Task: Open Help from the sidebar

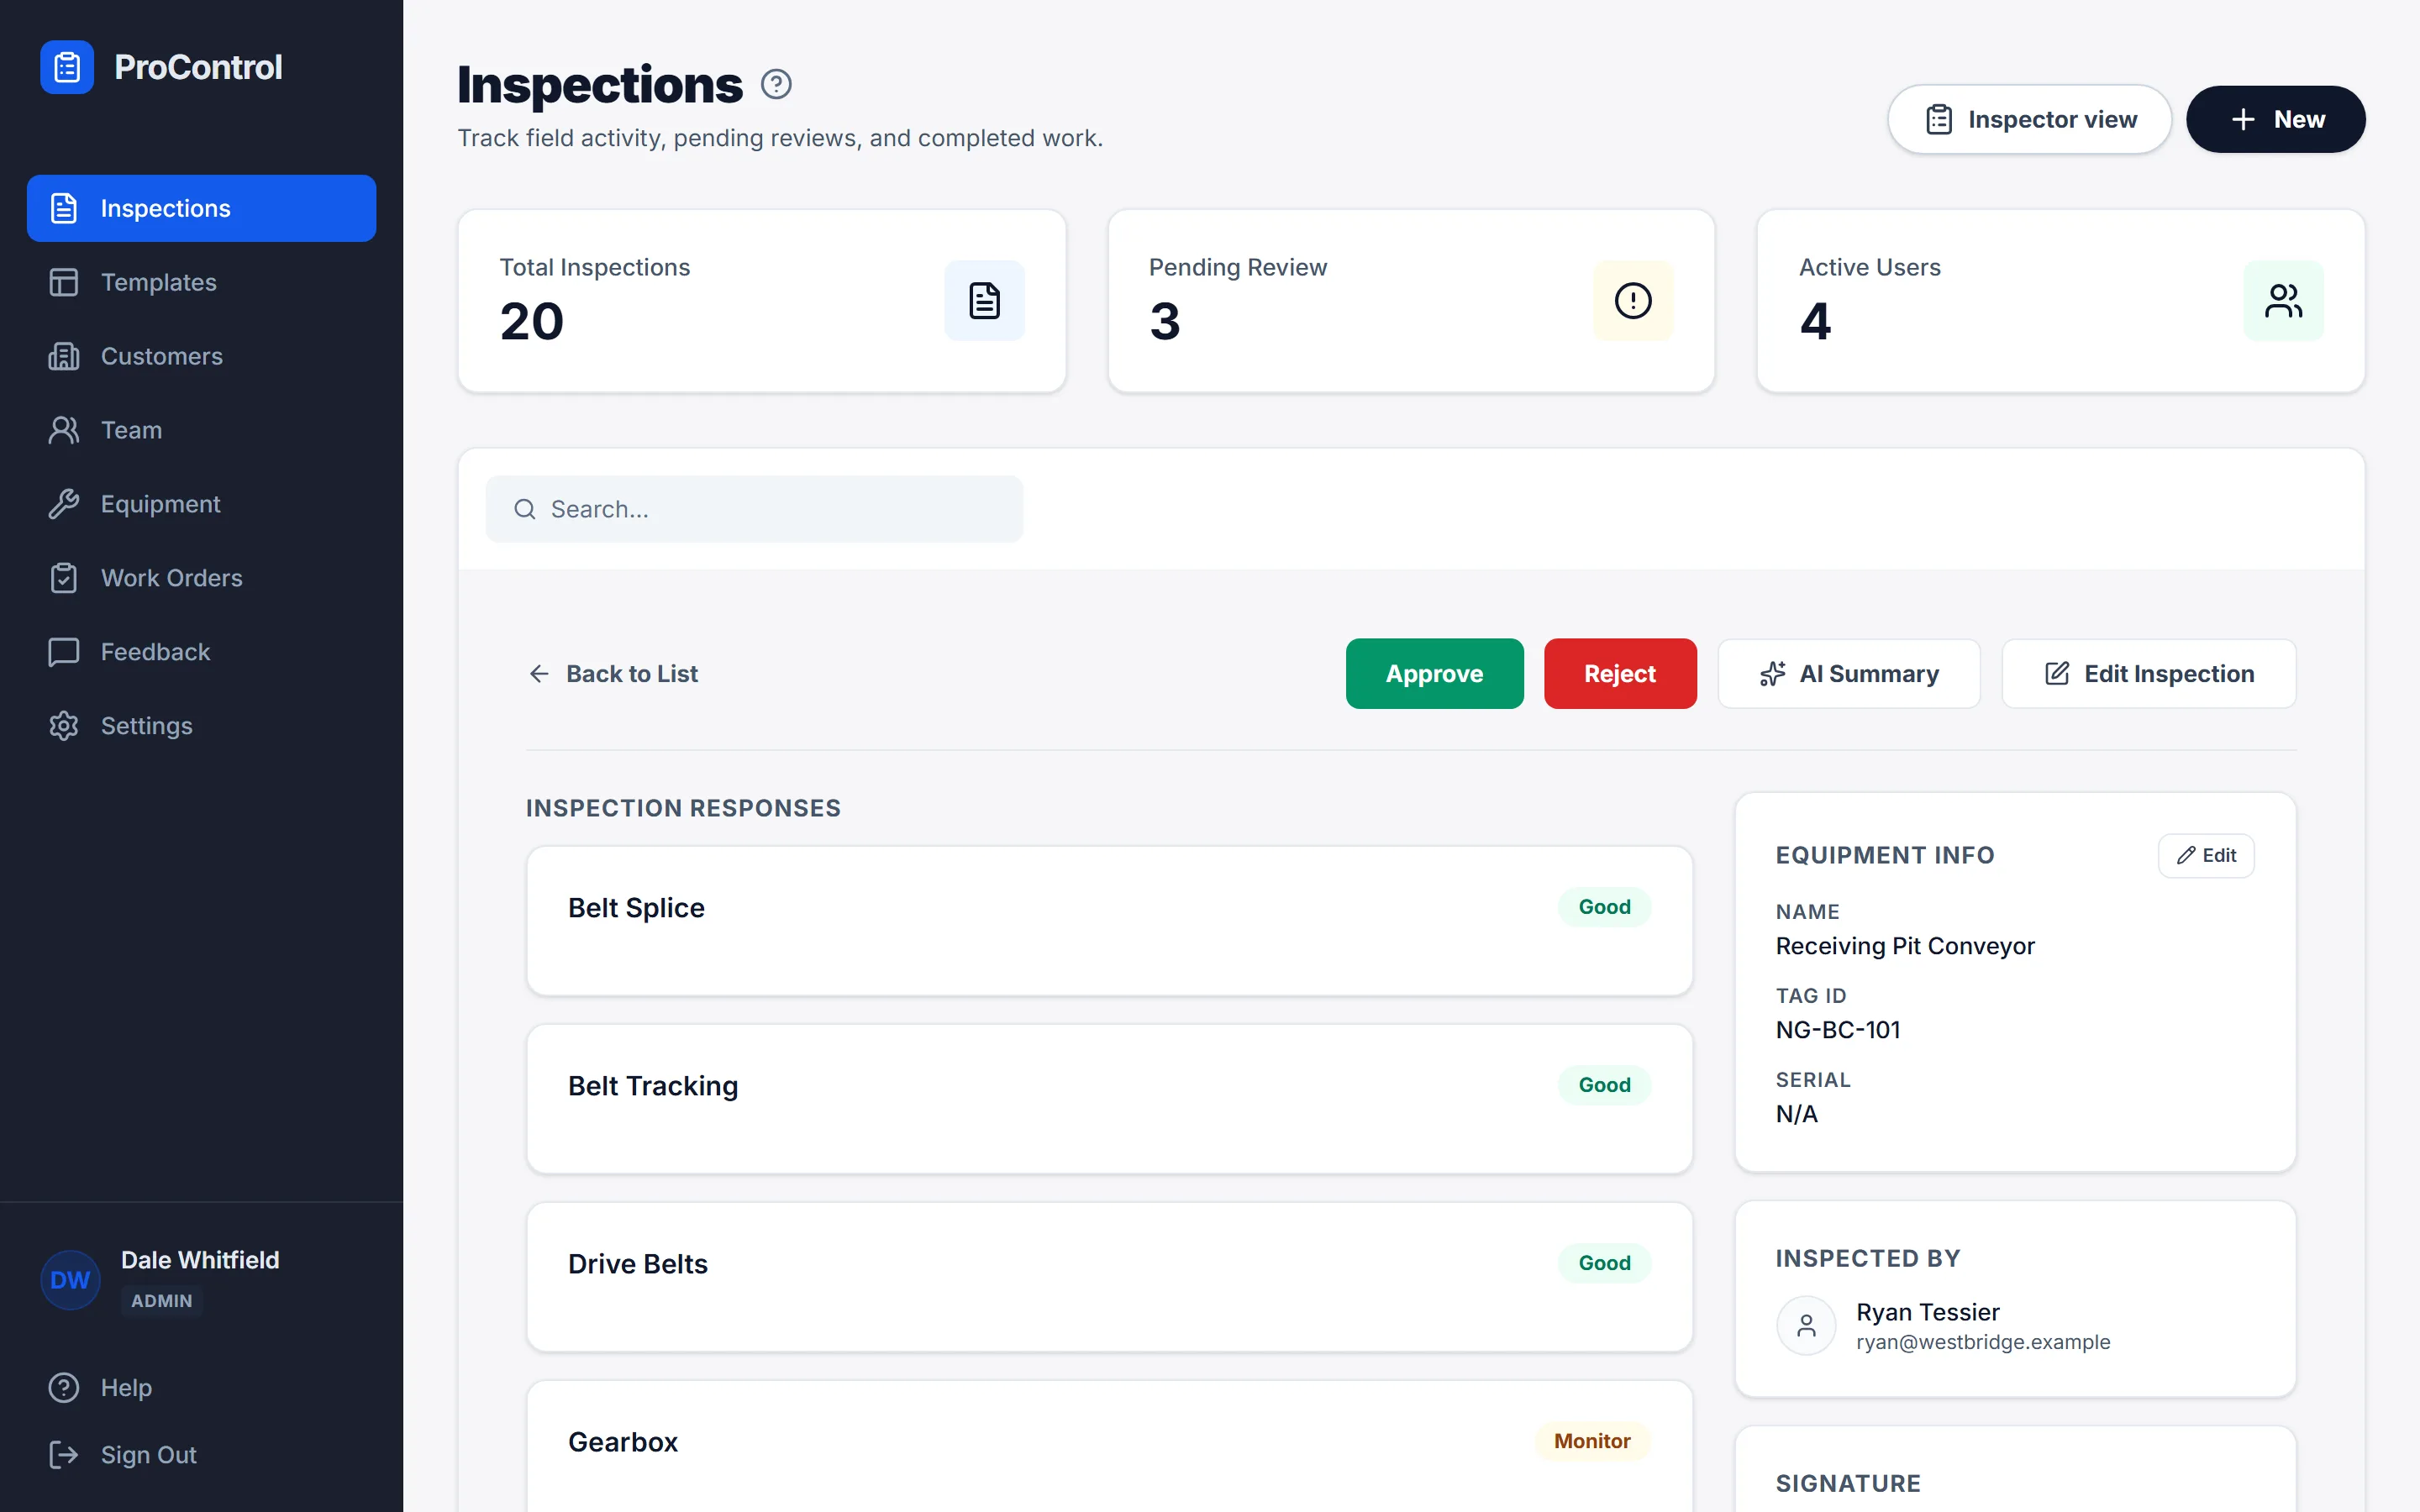Action: coord(202,1388)
